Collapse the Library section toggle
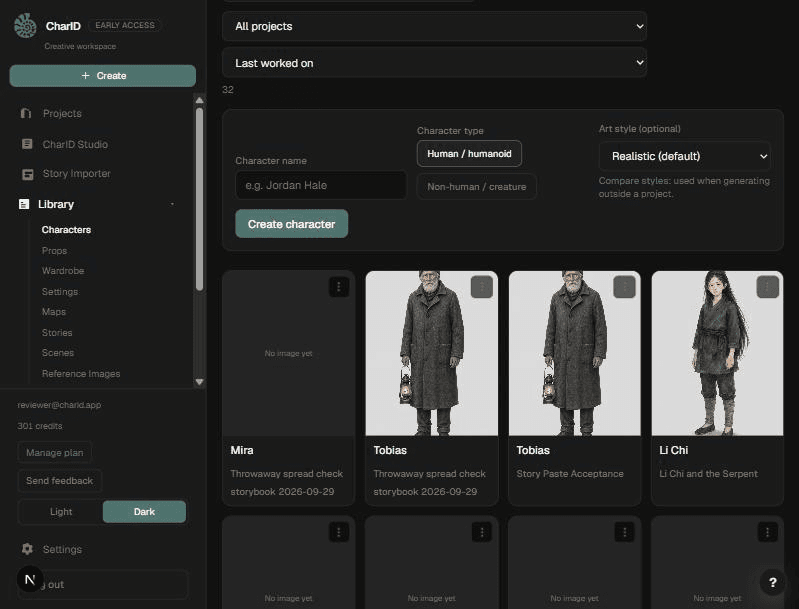The image size is (799, 609). pyautogui.click(x=172, y=204)
